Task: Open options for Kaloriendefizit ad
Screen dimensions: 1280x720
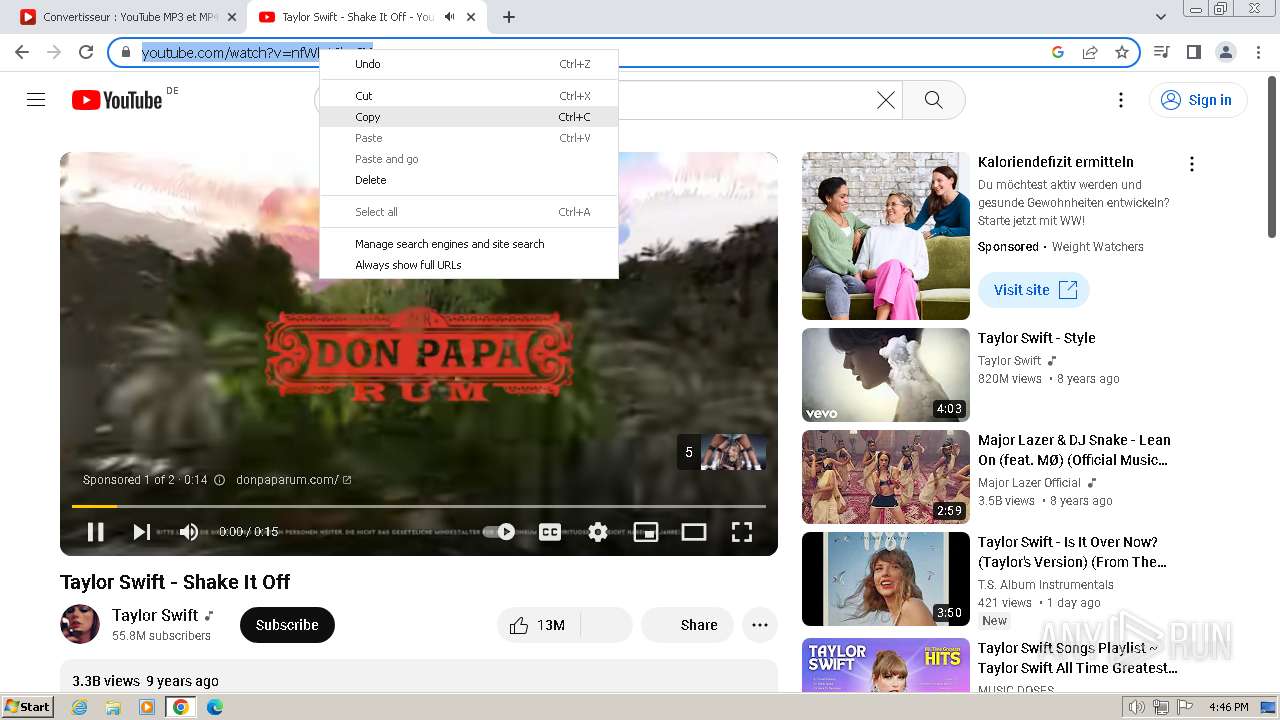Action: [1191, 164]
